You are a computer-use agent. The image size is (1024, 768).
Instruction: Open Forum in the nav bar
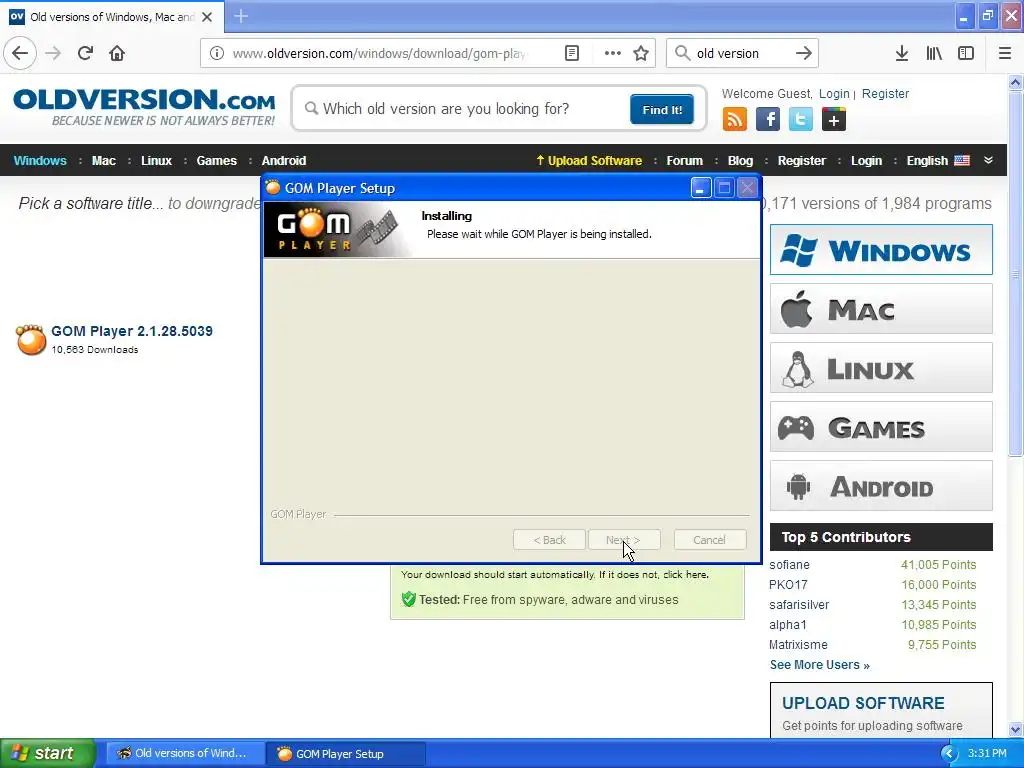[684, 161]
